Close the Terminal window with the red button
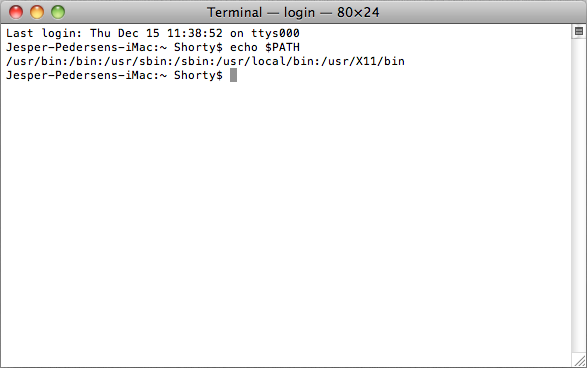The image size is (587, 368). [16, 12]
